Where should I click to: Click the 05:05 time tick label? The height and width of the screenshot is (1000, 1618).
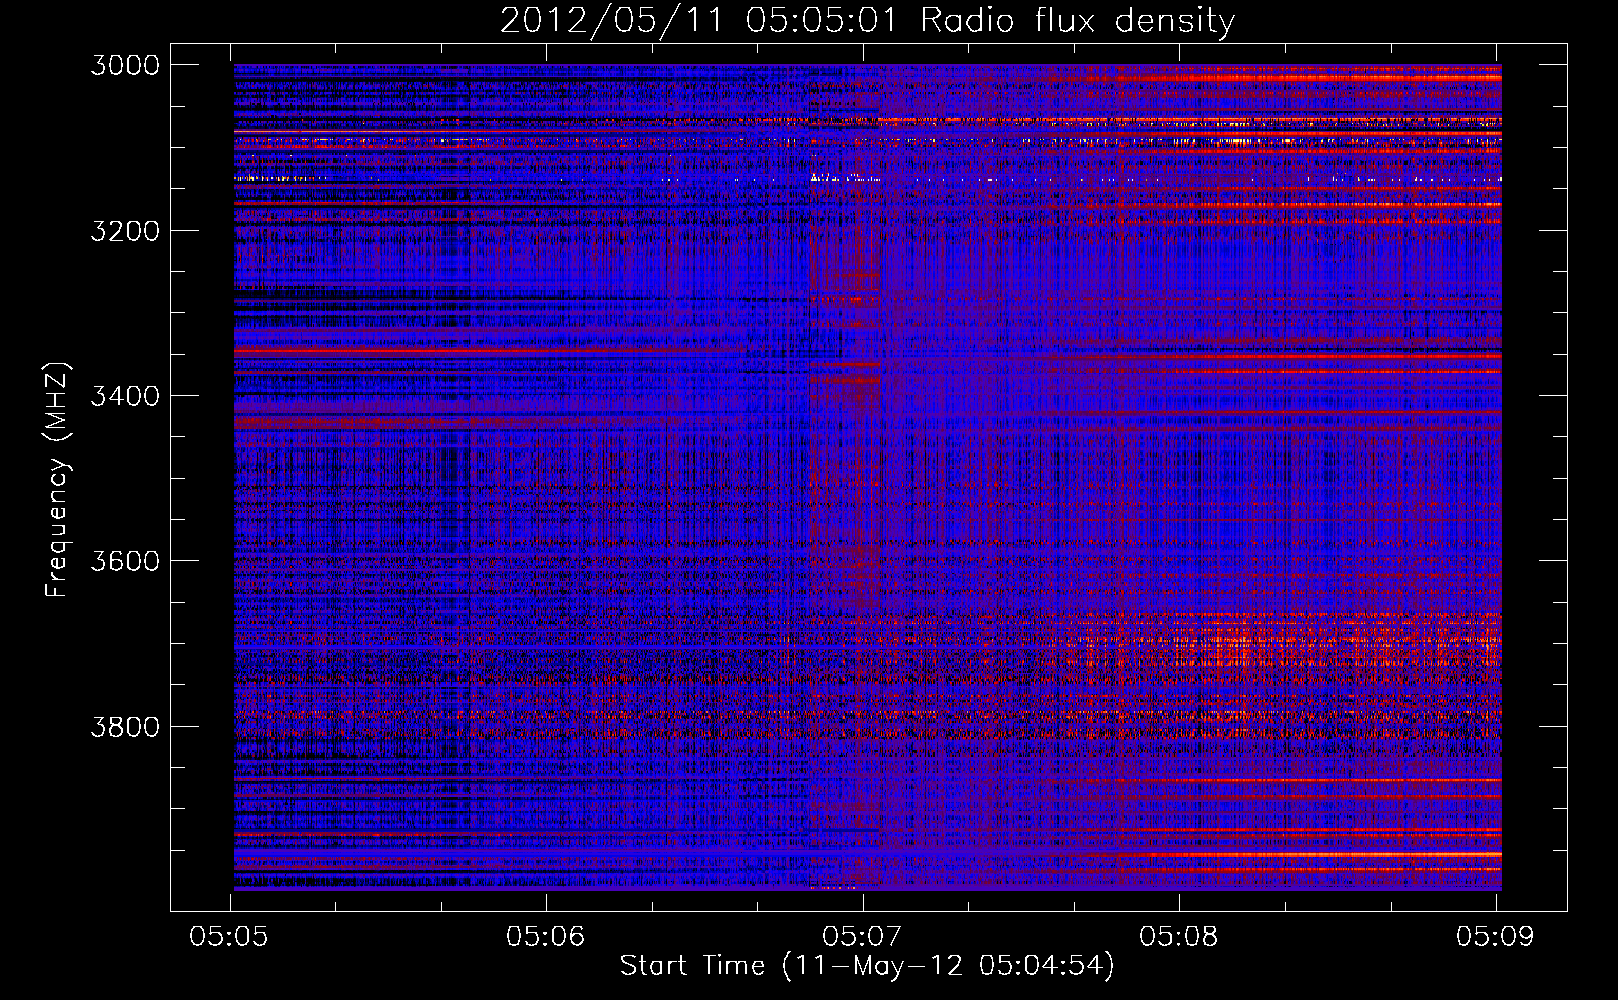230,936
